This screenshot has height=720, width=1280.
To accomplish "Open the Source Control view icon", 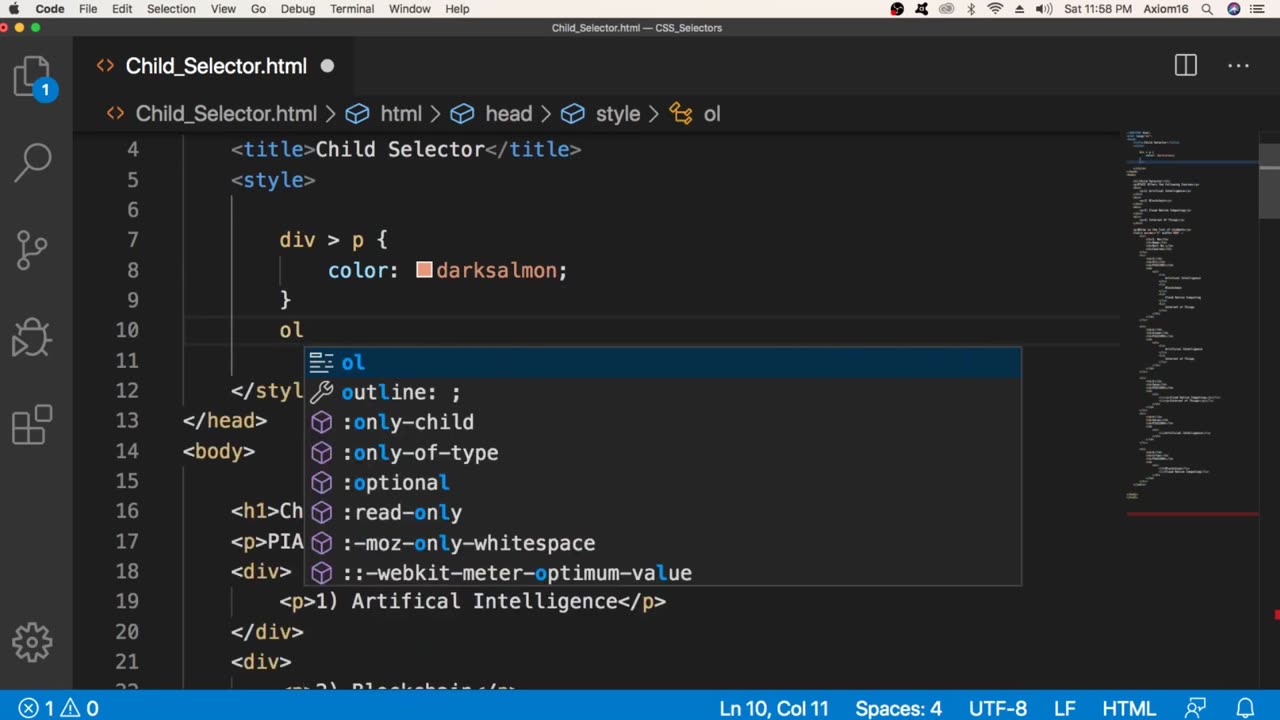I will [x=32, y=250].
